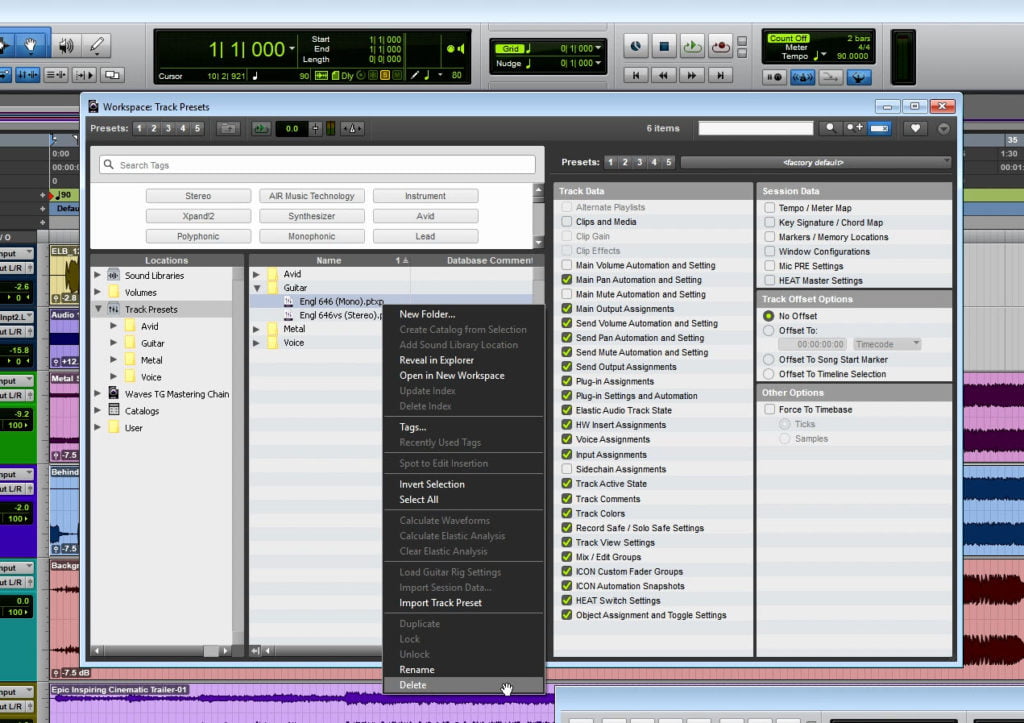This screenshot has height=723, width=1024.
Task: Click the parent folder icon in Workspace
Action: (228, 129)
